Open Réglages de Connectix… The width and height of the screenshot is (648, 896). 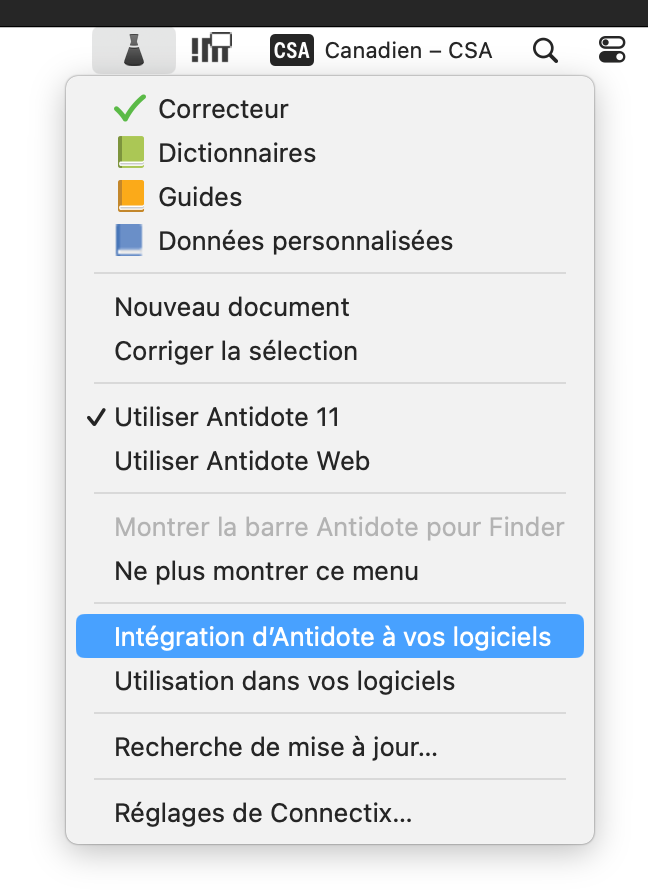coord(263,813)
